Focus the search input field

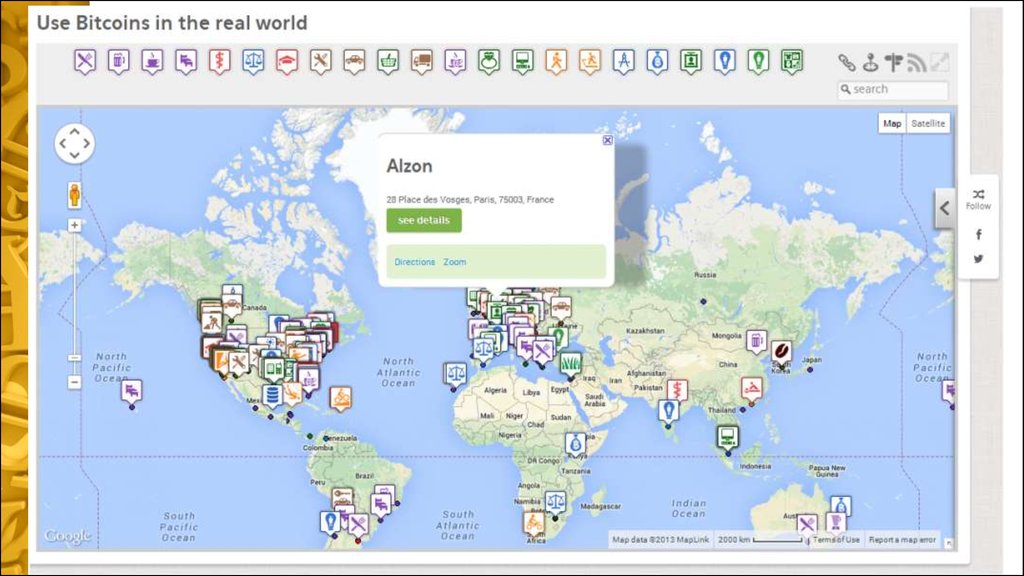(x=893, y=89)
